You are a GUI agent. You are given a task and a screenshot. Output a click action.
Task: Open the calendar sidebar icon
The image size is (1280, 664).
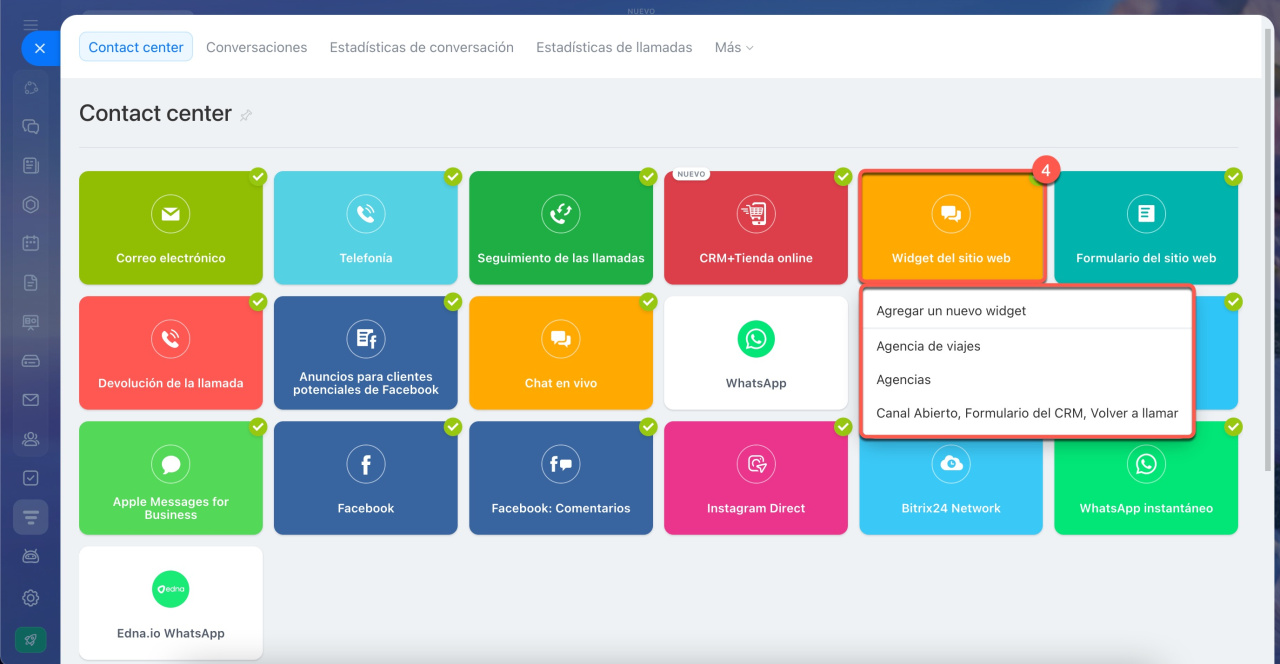(x=31, y=243)
